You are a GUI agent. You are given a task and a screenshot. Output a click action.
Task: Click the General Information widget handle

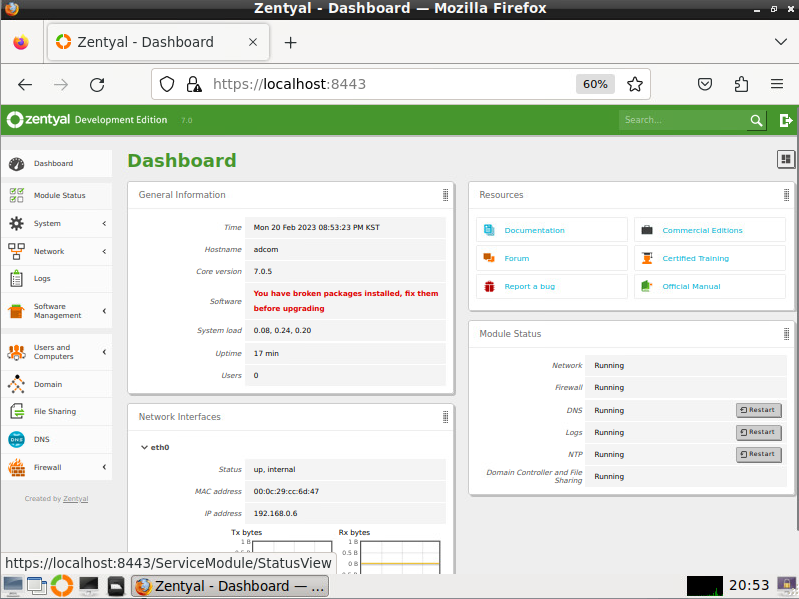pos(445,195)
